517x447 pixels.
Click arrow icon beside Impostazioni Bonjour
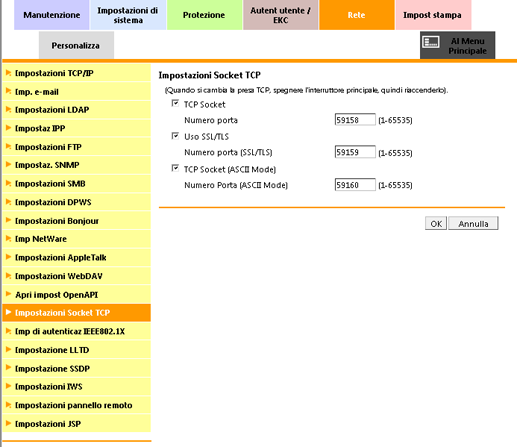9,220
